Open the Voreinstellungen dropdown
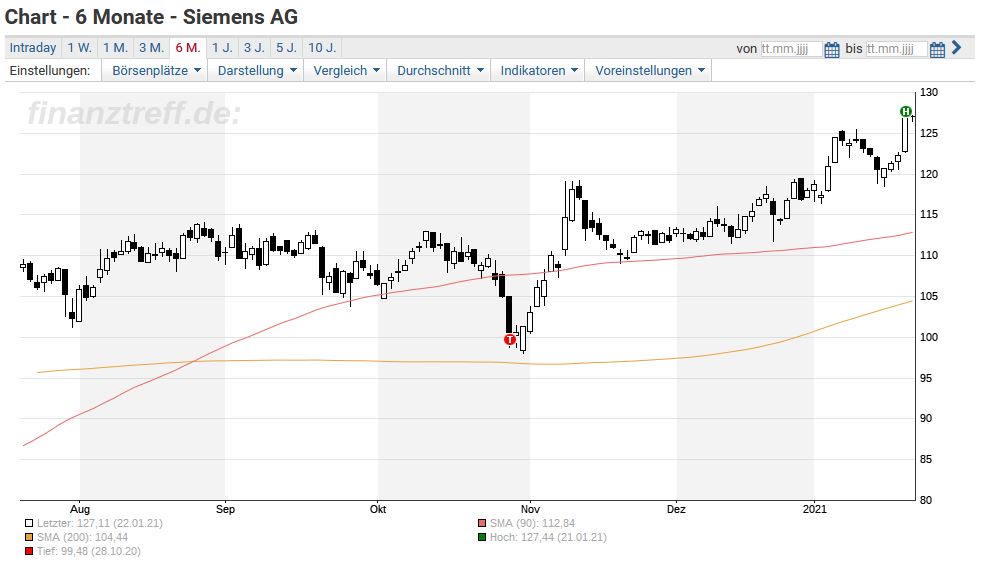This screenshot has height=565, width=981. tap(649, 71)
